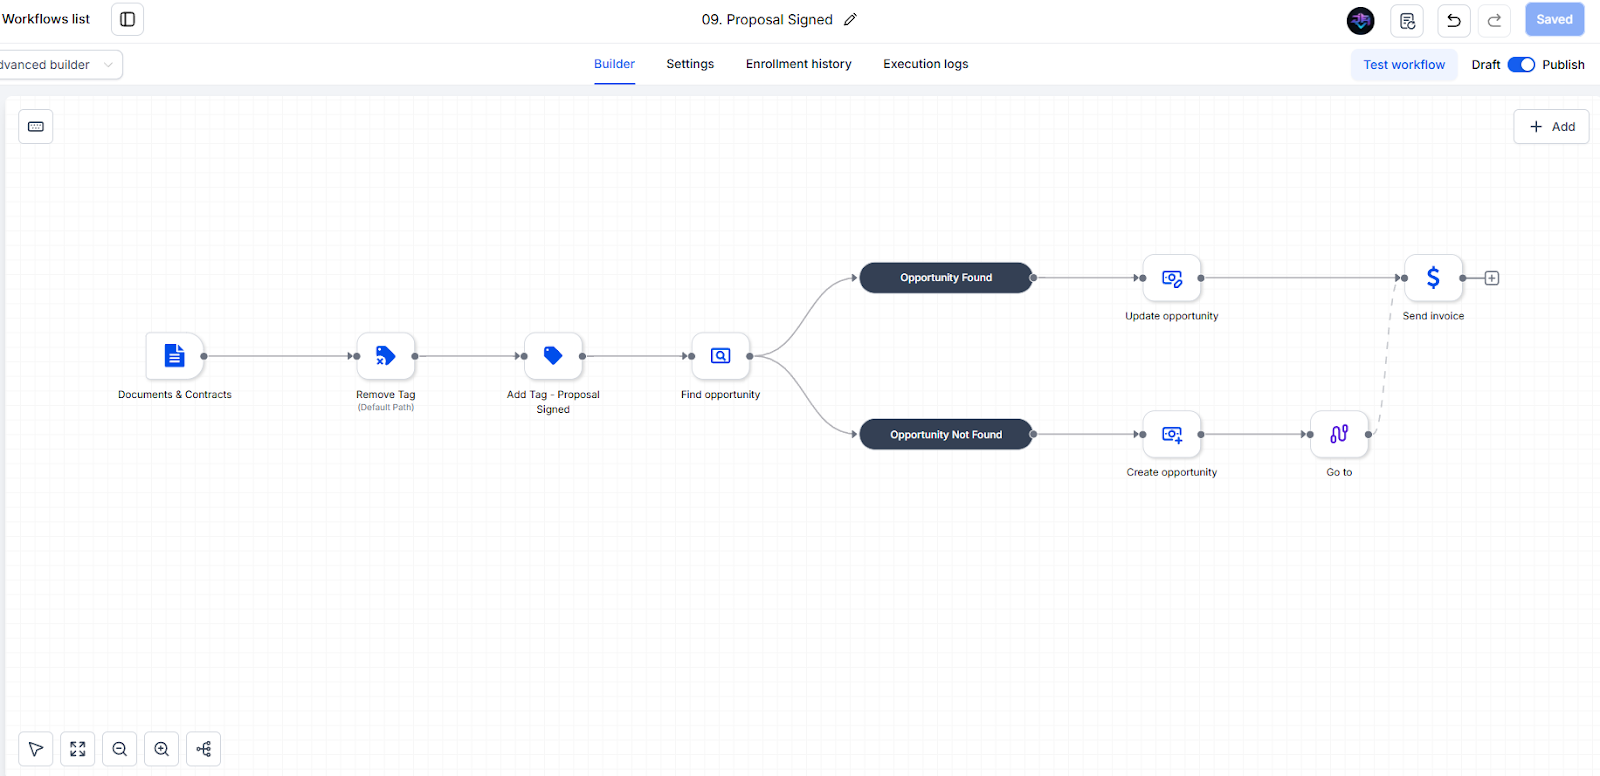The image size is (1600, 776).
Task: Open keyboard shortcuts panel
Action: pos(36,127)
